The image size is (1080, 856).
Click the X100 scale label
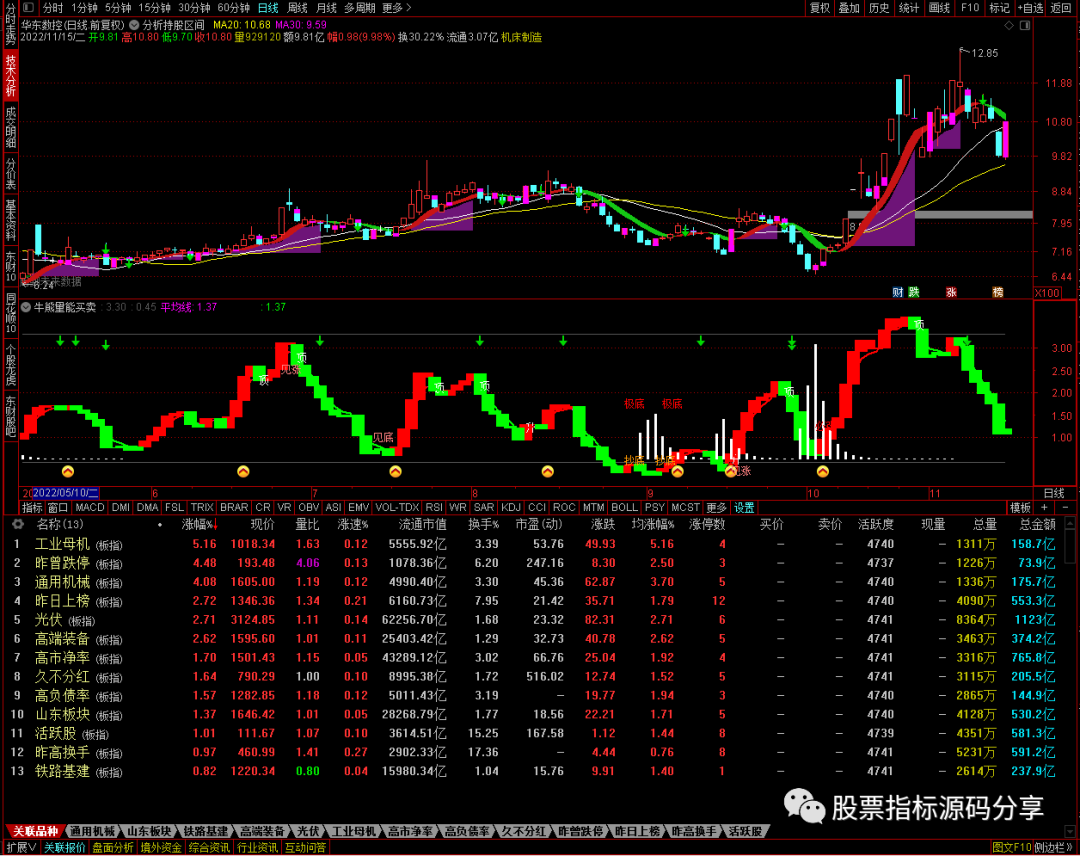(x=1047, y=293)
